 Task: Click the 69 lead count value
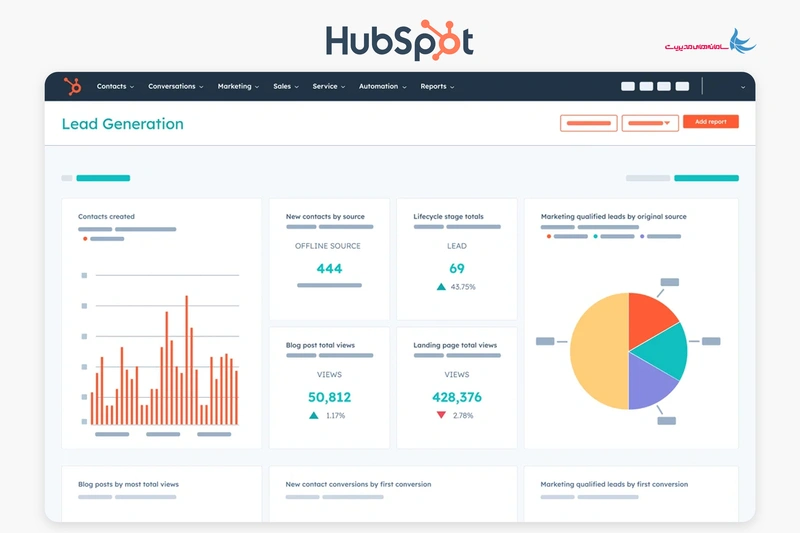[x=457, y=268]
